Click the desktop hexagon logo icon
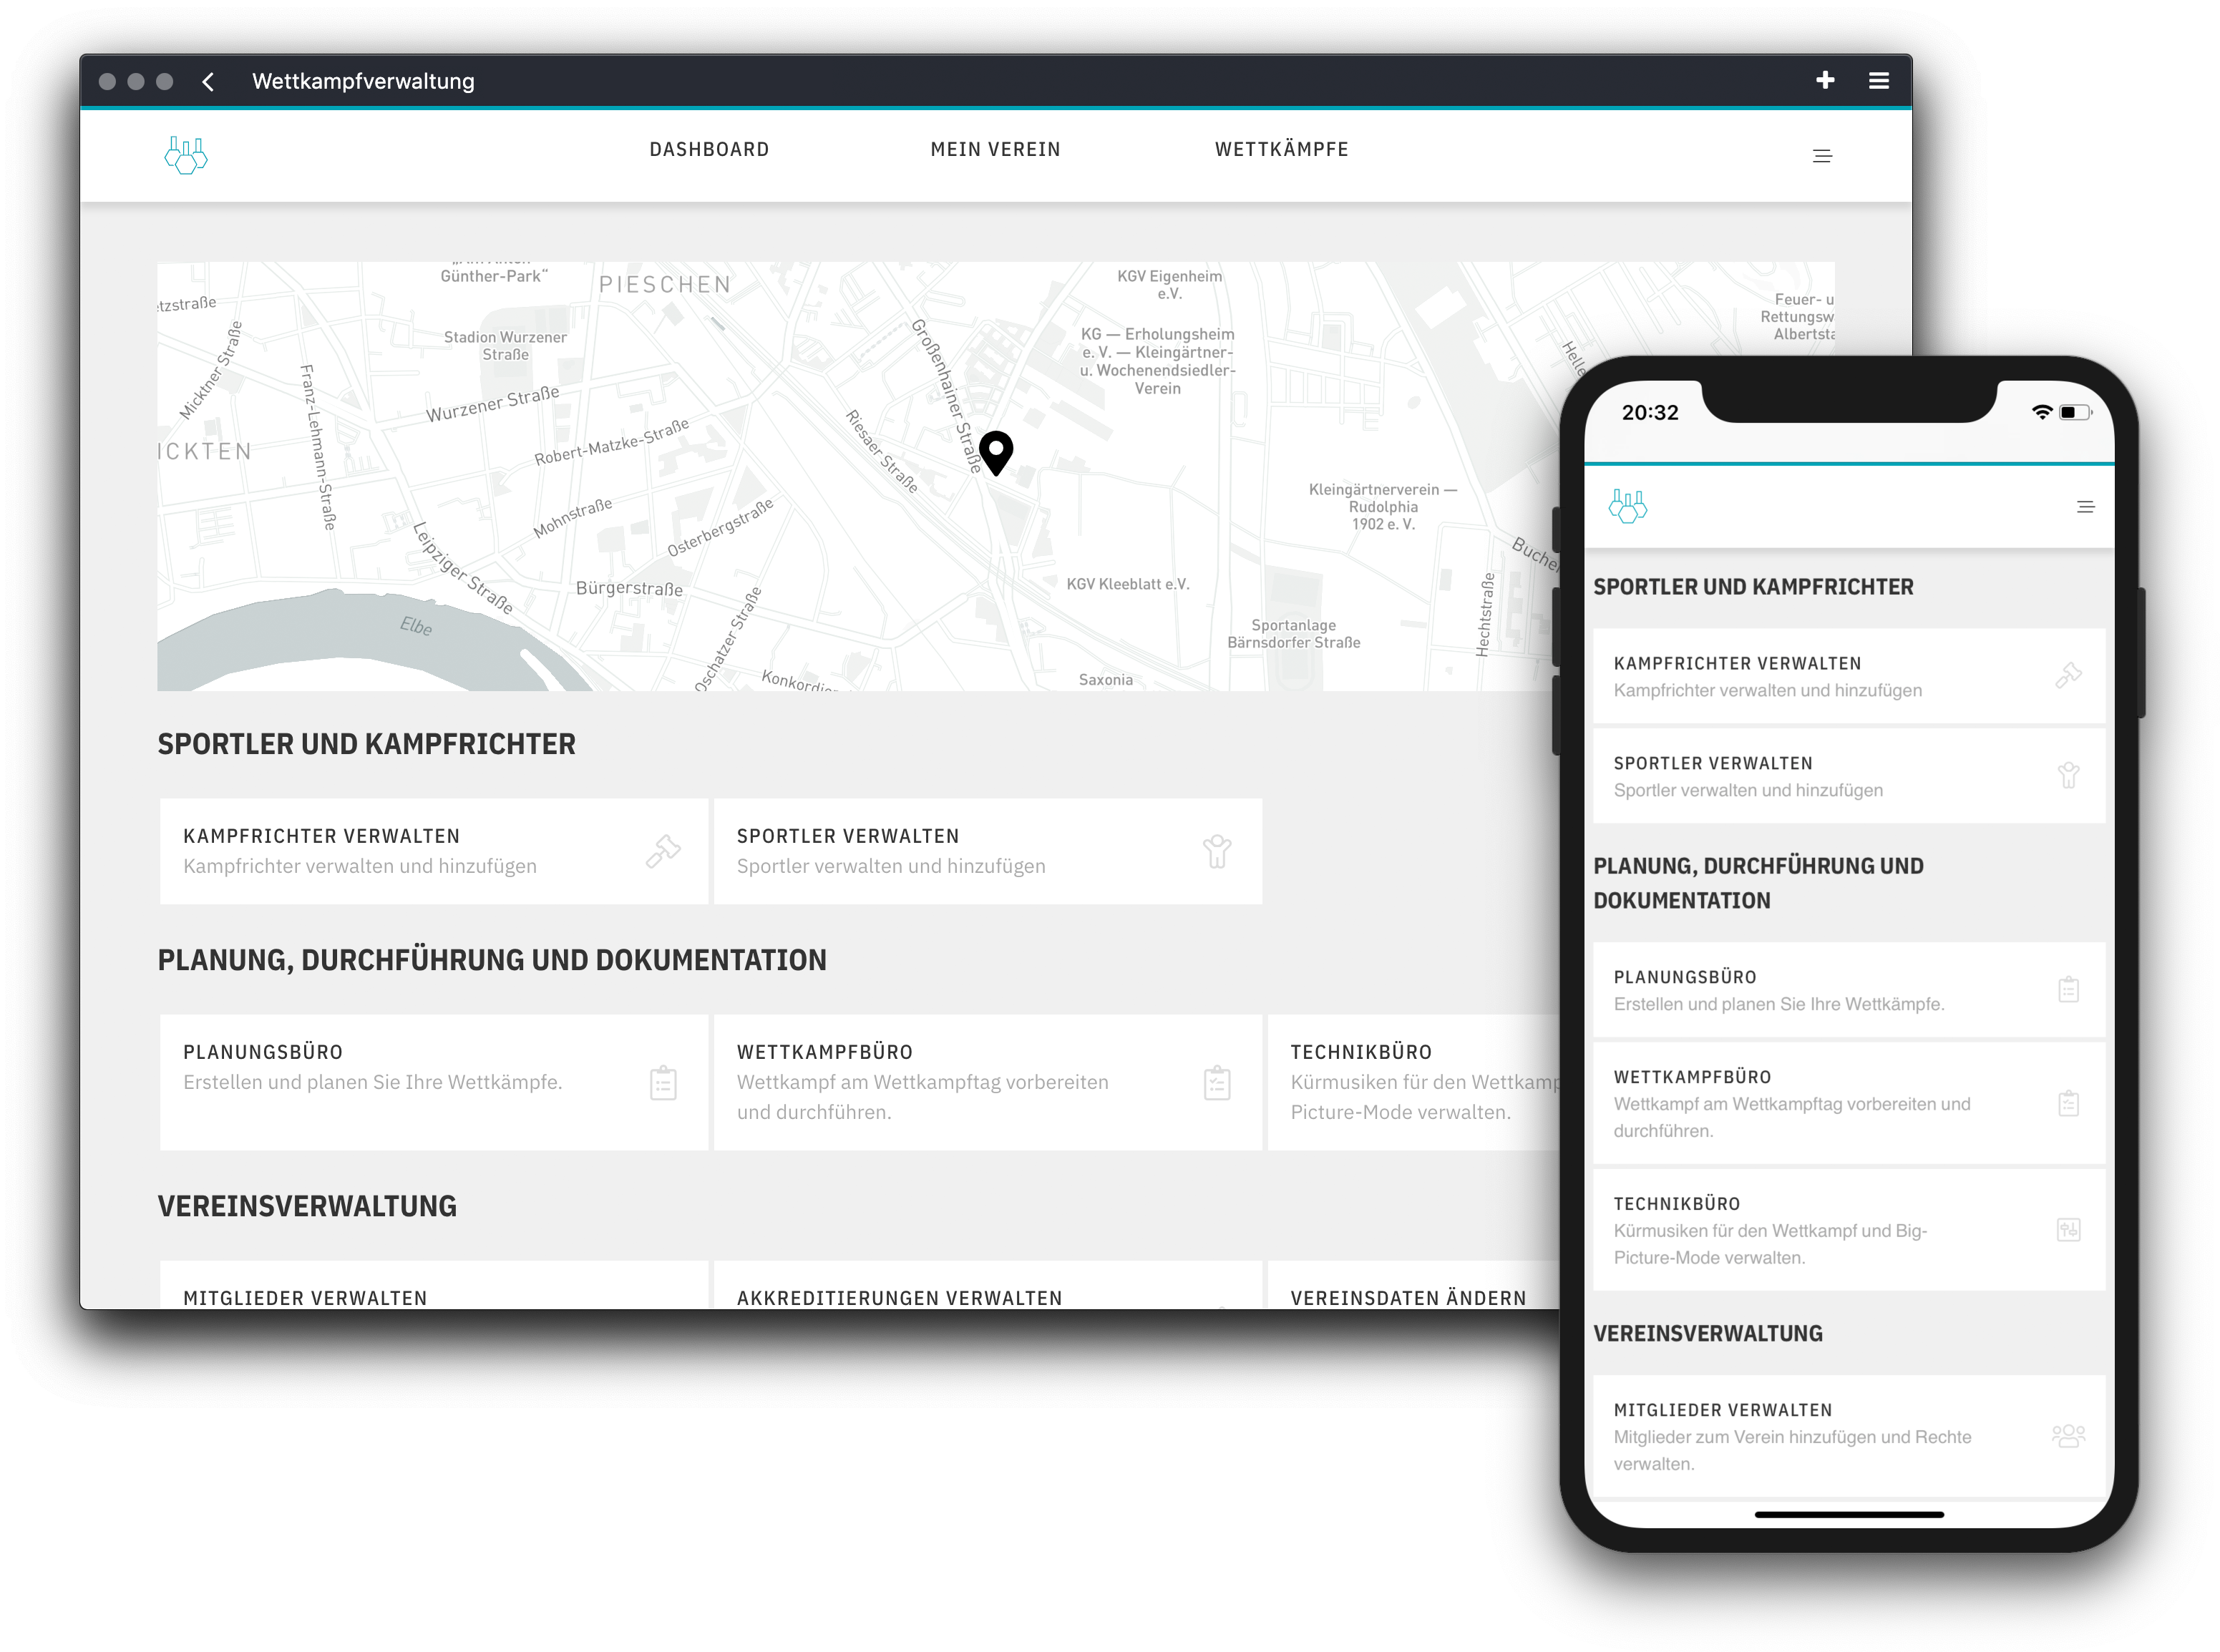2220x1652 pixels. point(186,155)
